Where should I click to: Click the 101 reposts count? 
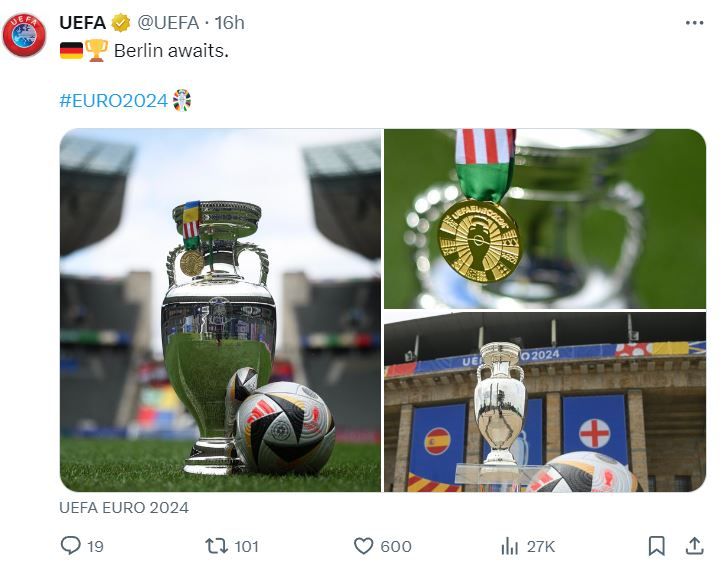[246, 546]
